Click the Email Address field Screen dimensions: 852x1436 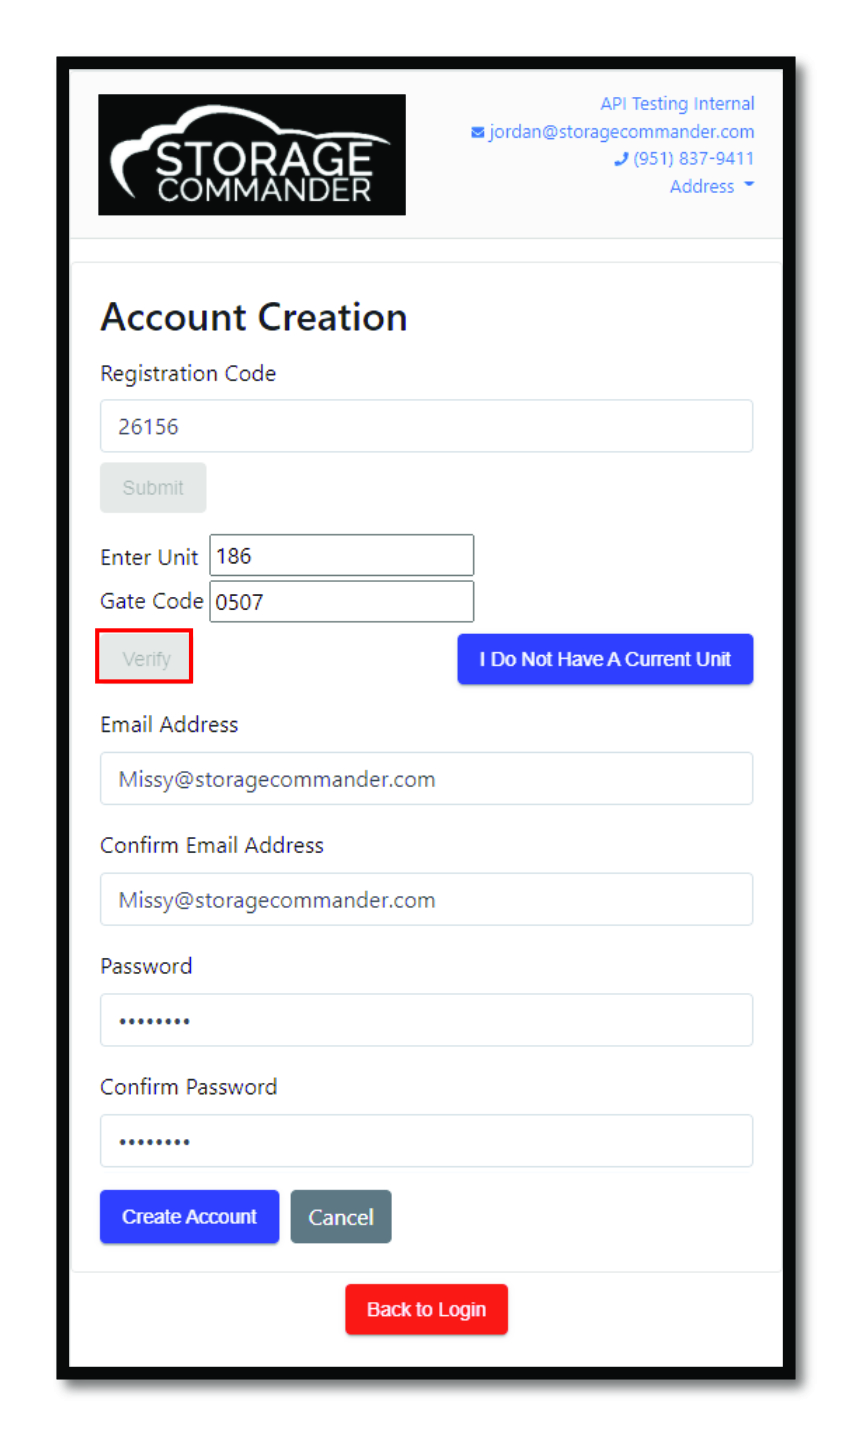point(426,778)
